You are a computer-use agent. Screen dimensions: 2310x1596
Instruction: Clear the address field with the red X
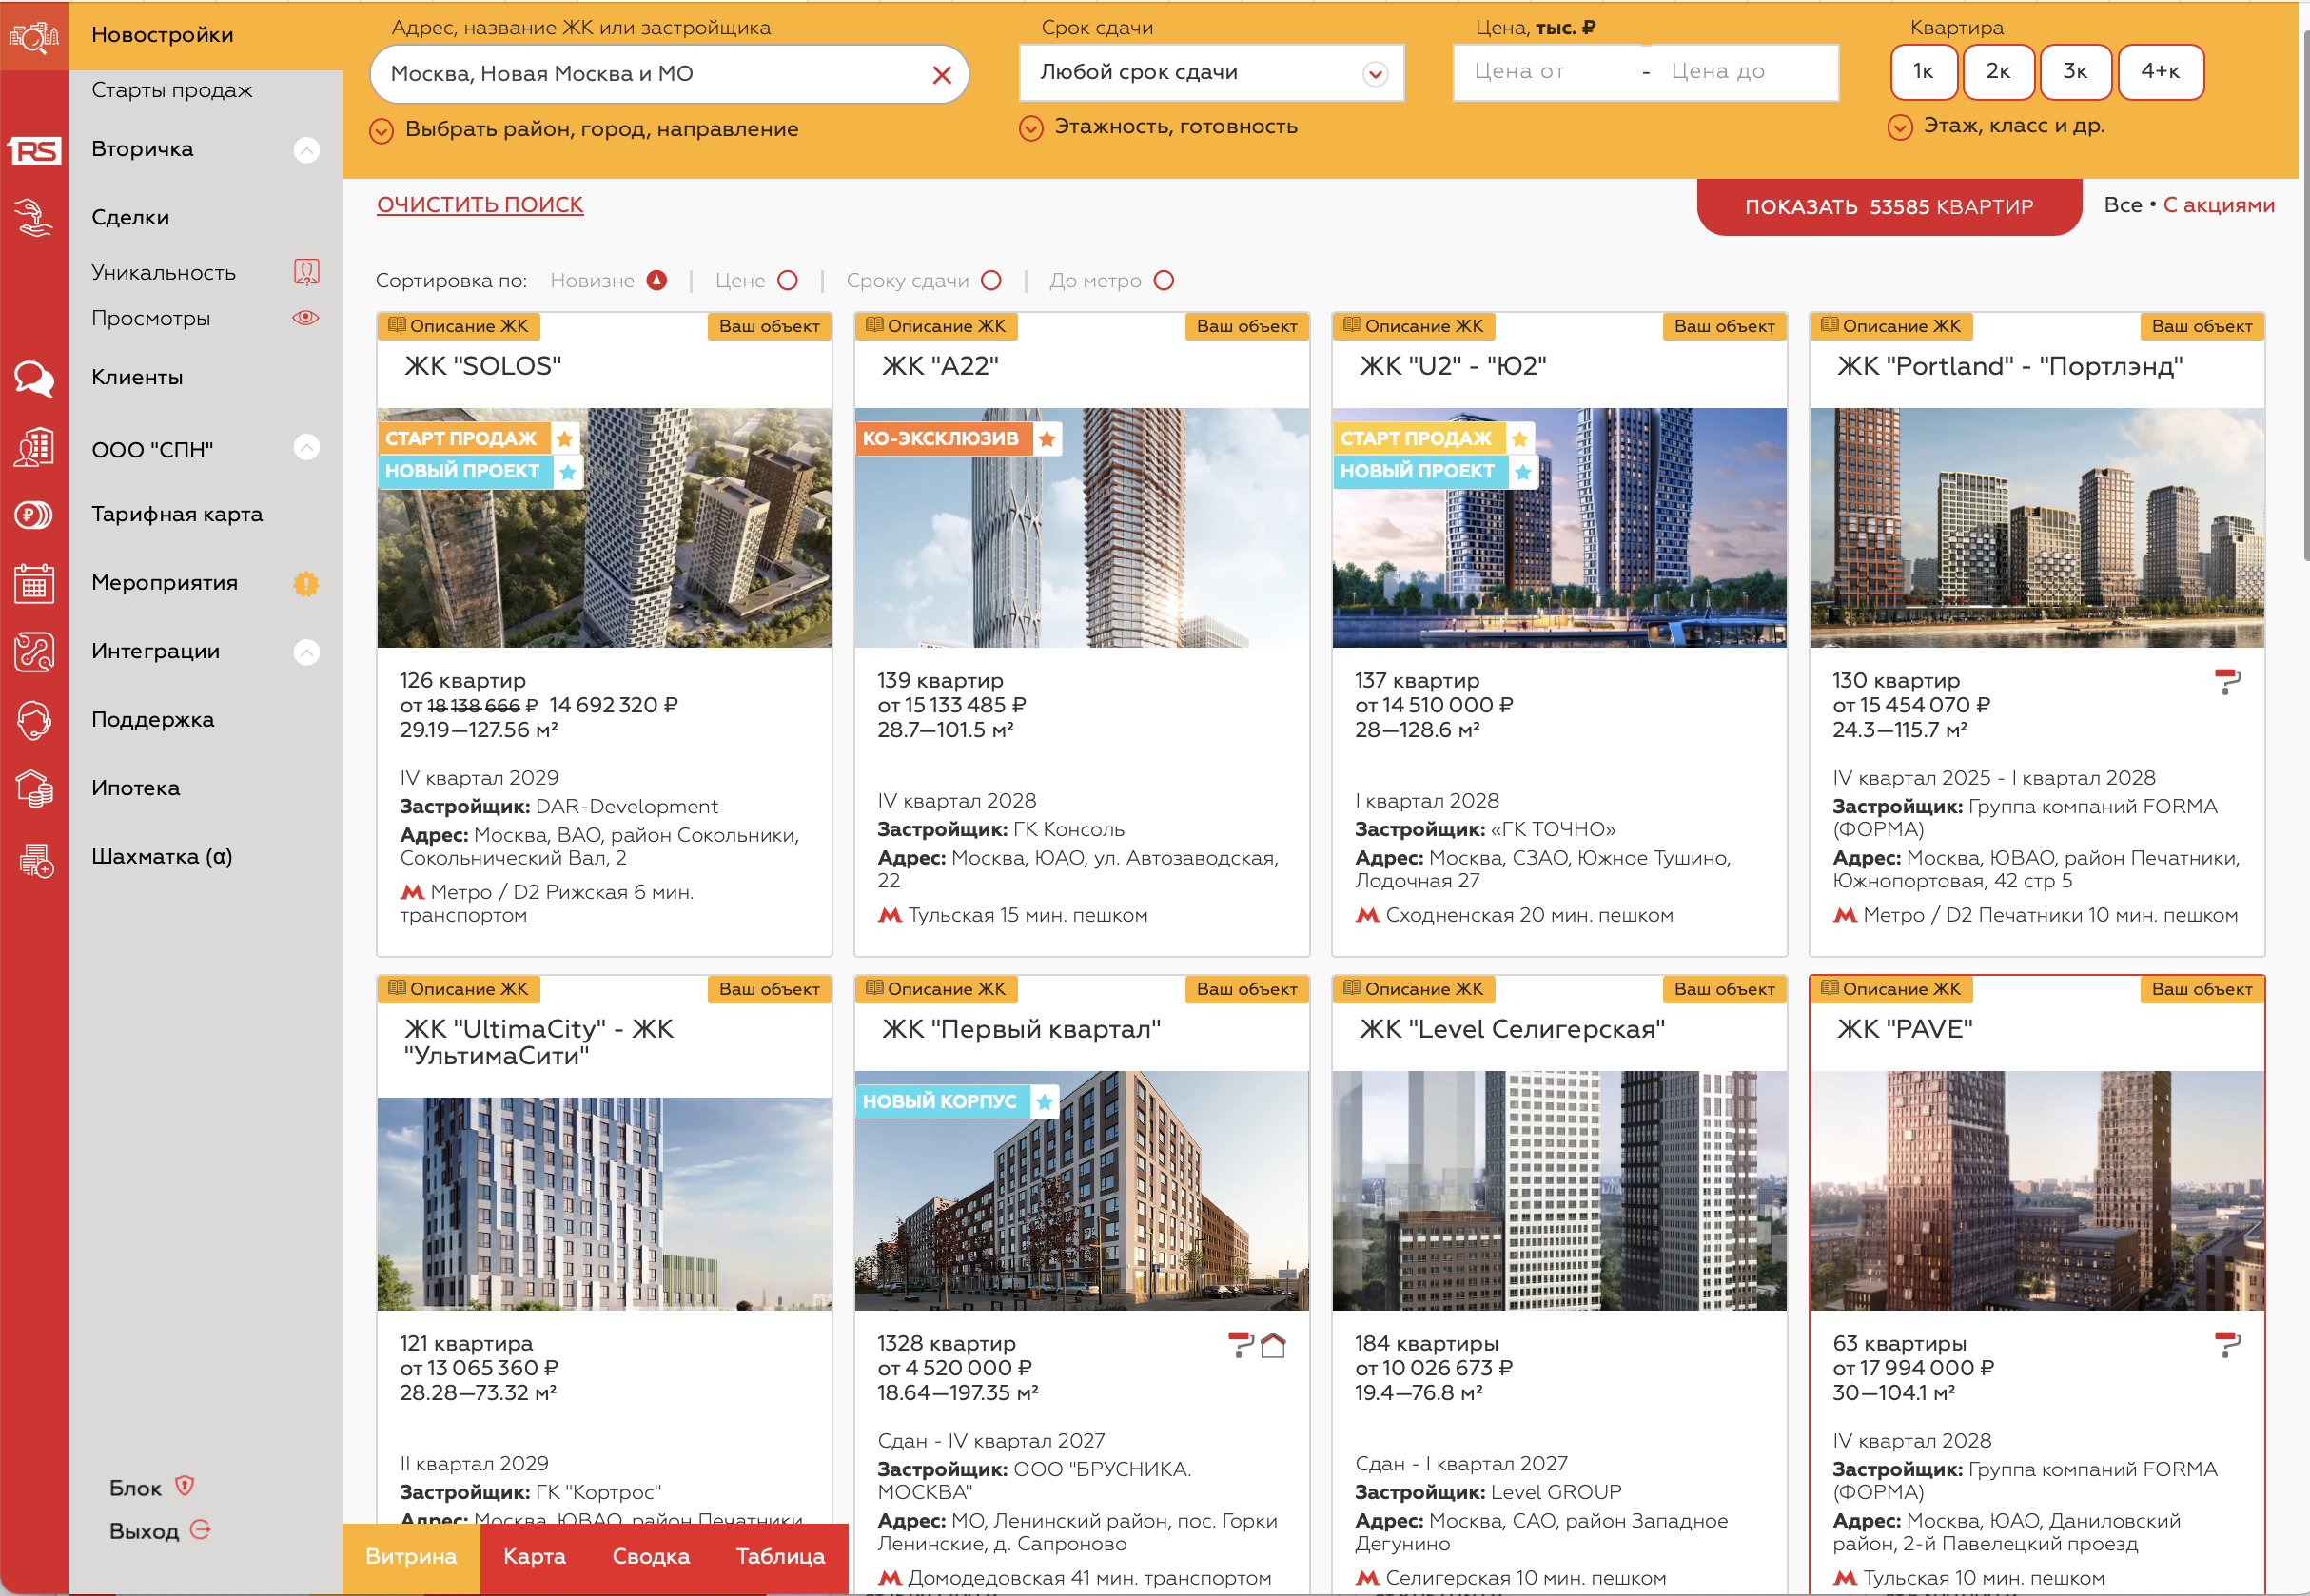[941, 75]
